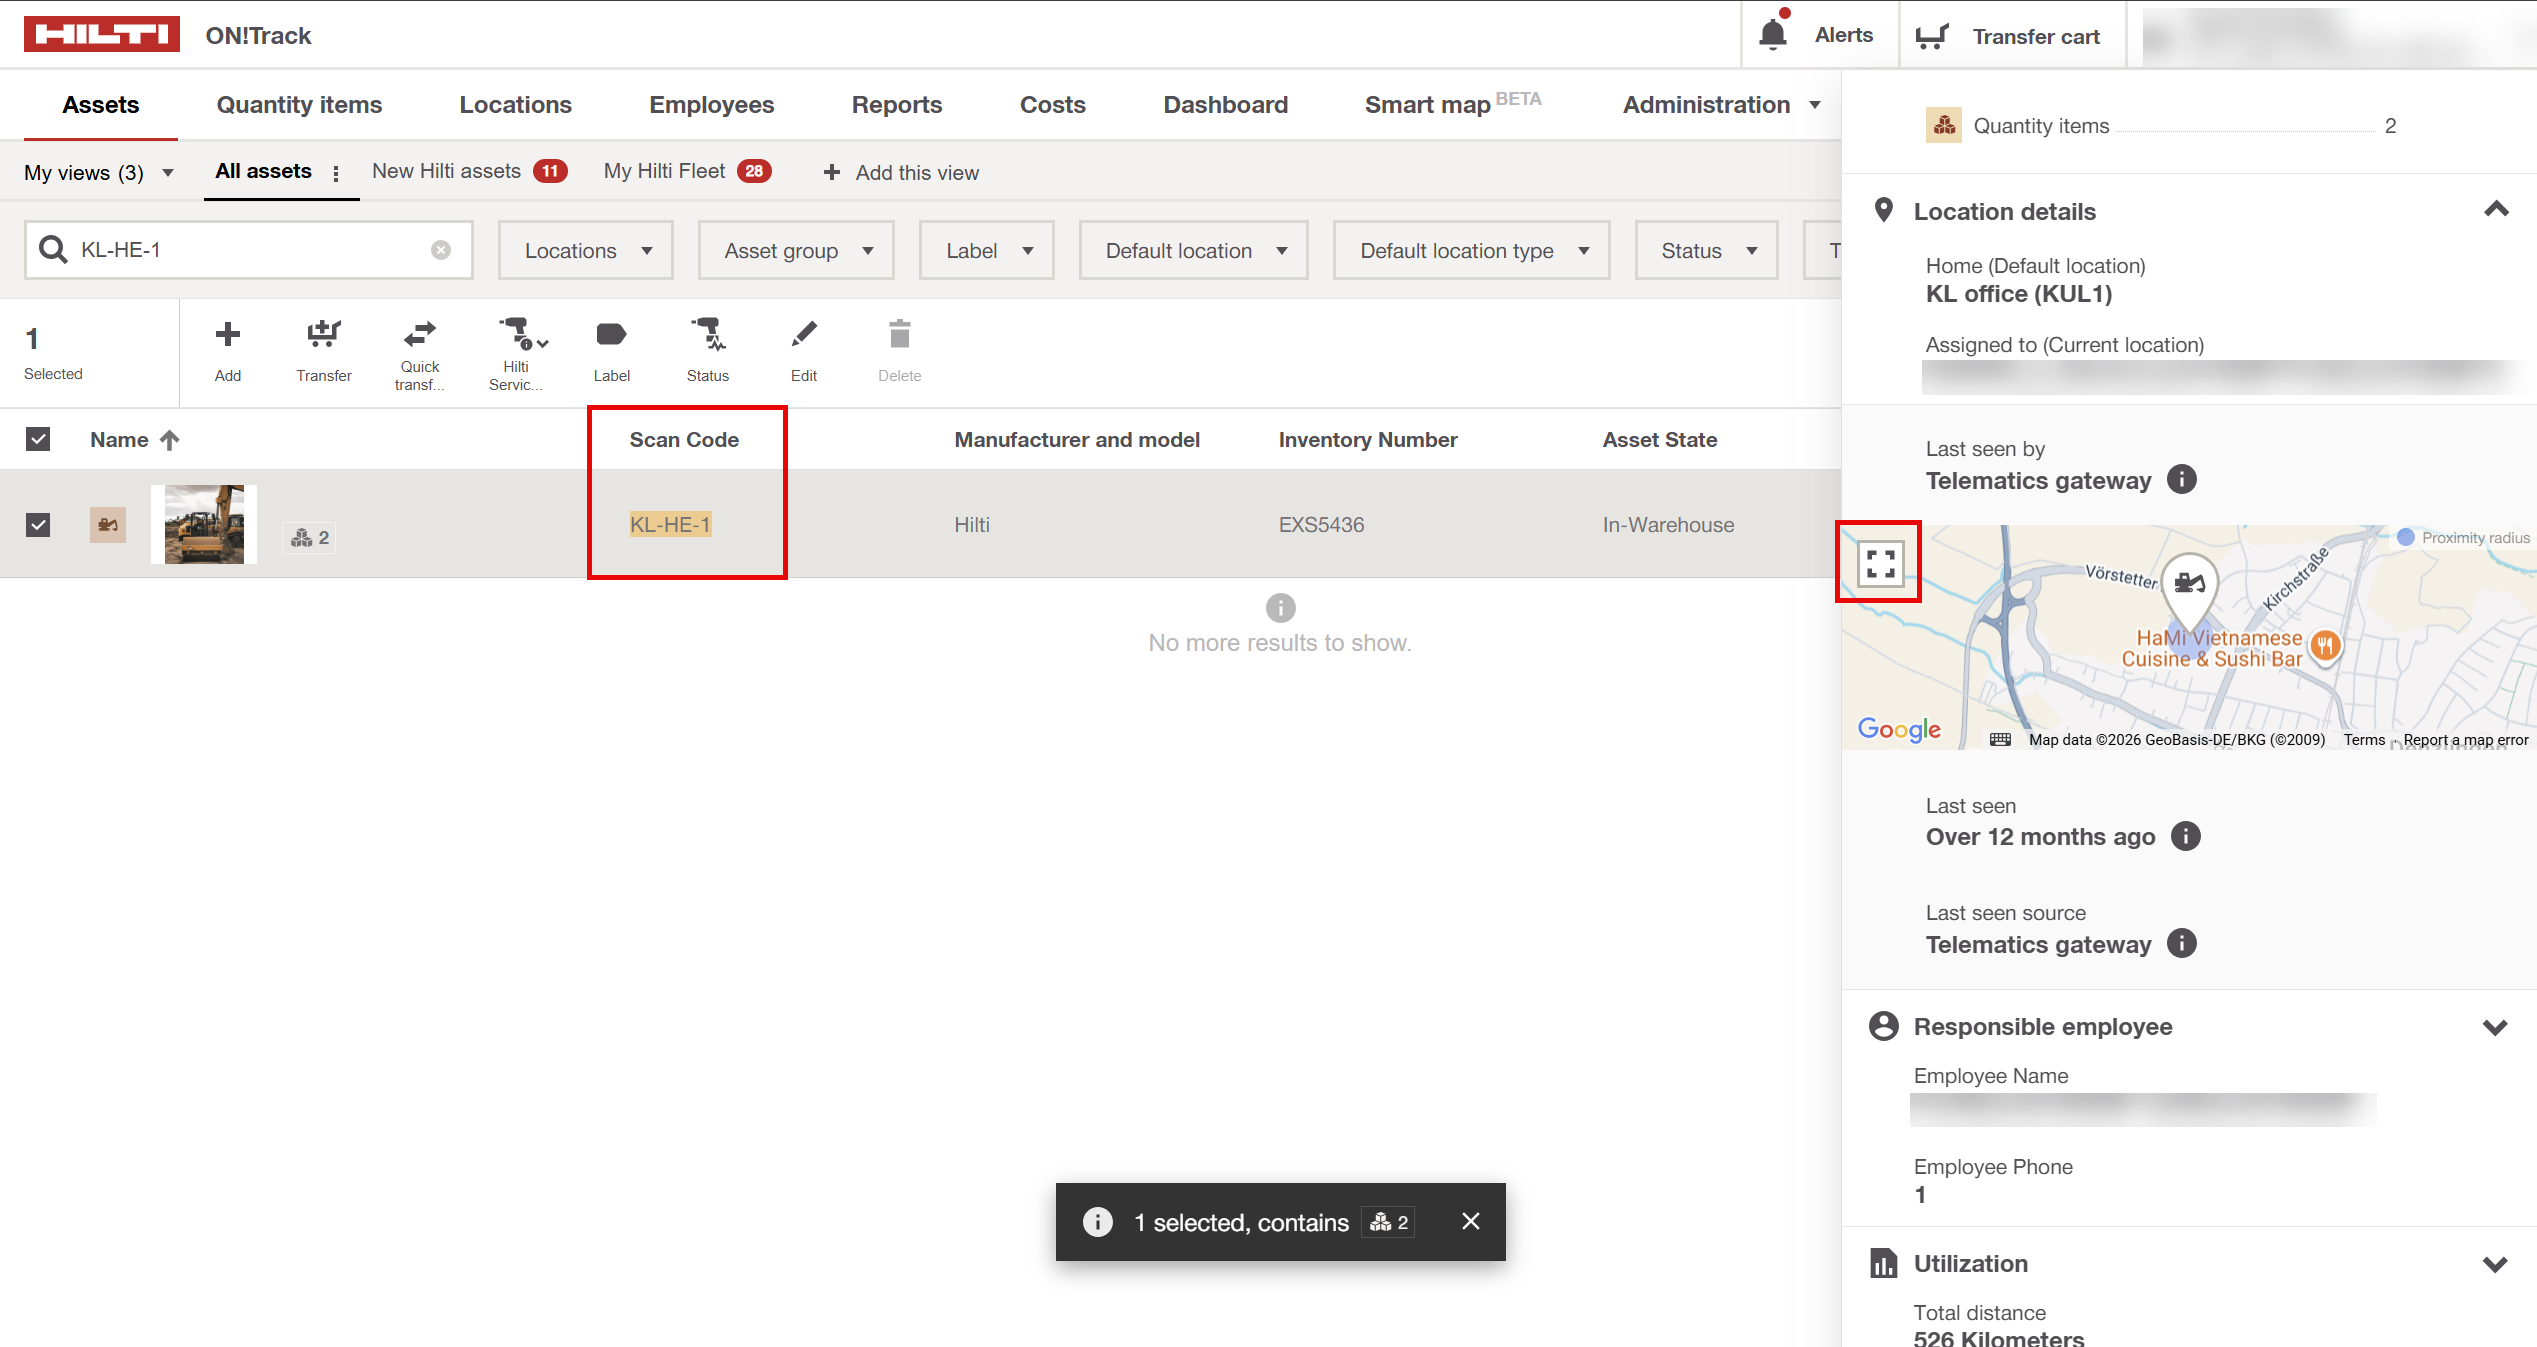This screenshot has height=1347, width=2537.
Task: Expand map to fullscreen
Action: point(1880,563)
